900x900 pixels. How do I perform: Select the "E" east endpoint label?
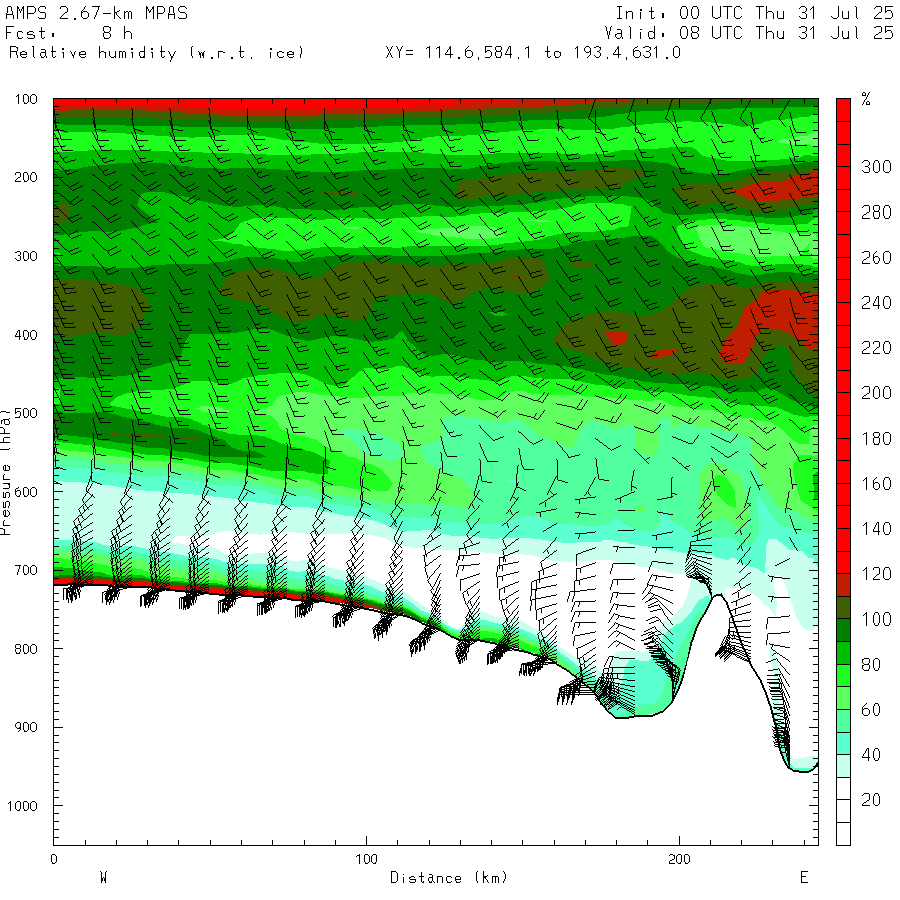tap(804, 878)
